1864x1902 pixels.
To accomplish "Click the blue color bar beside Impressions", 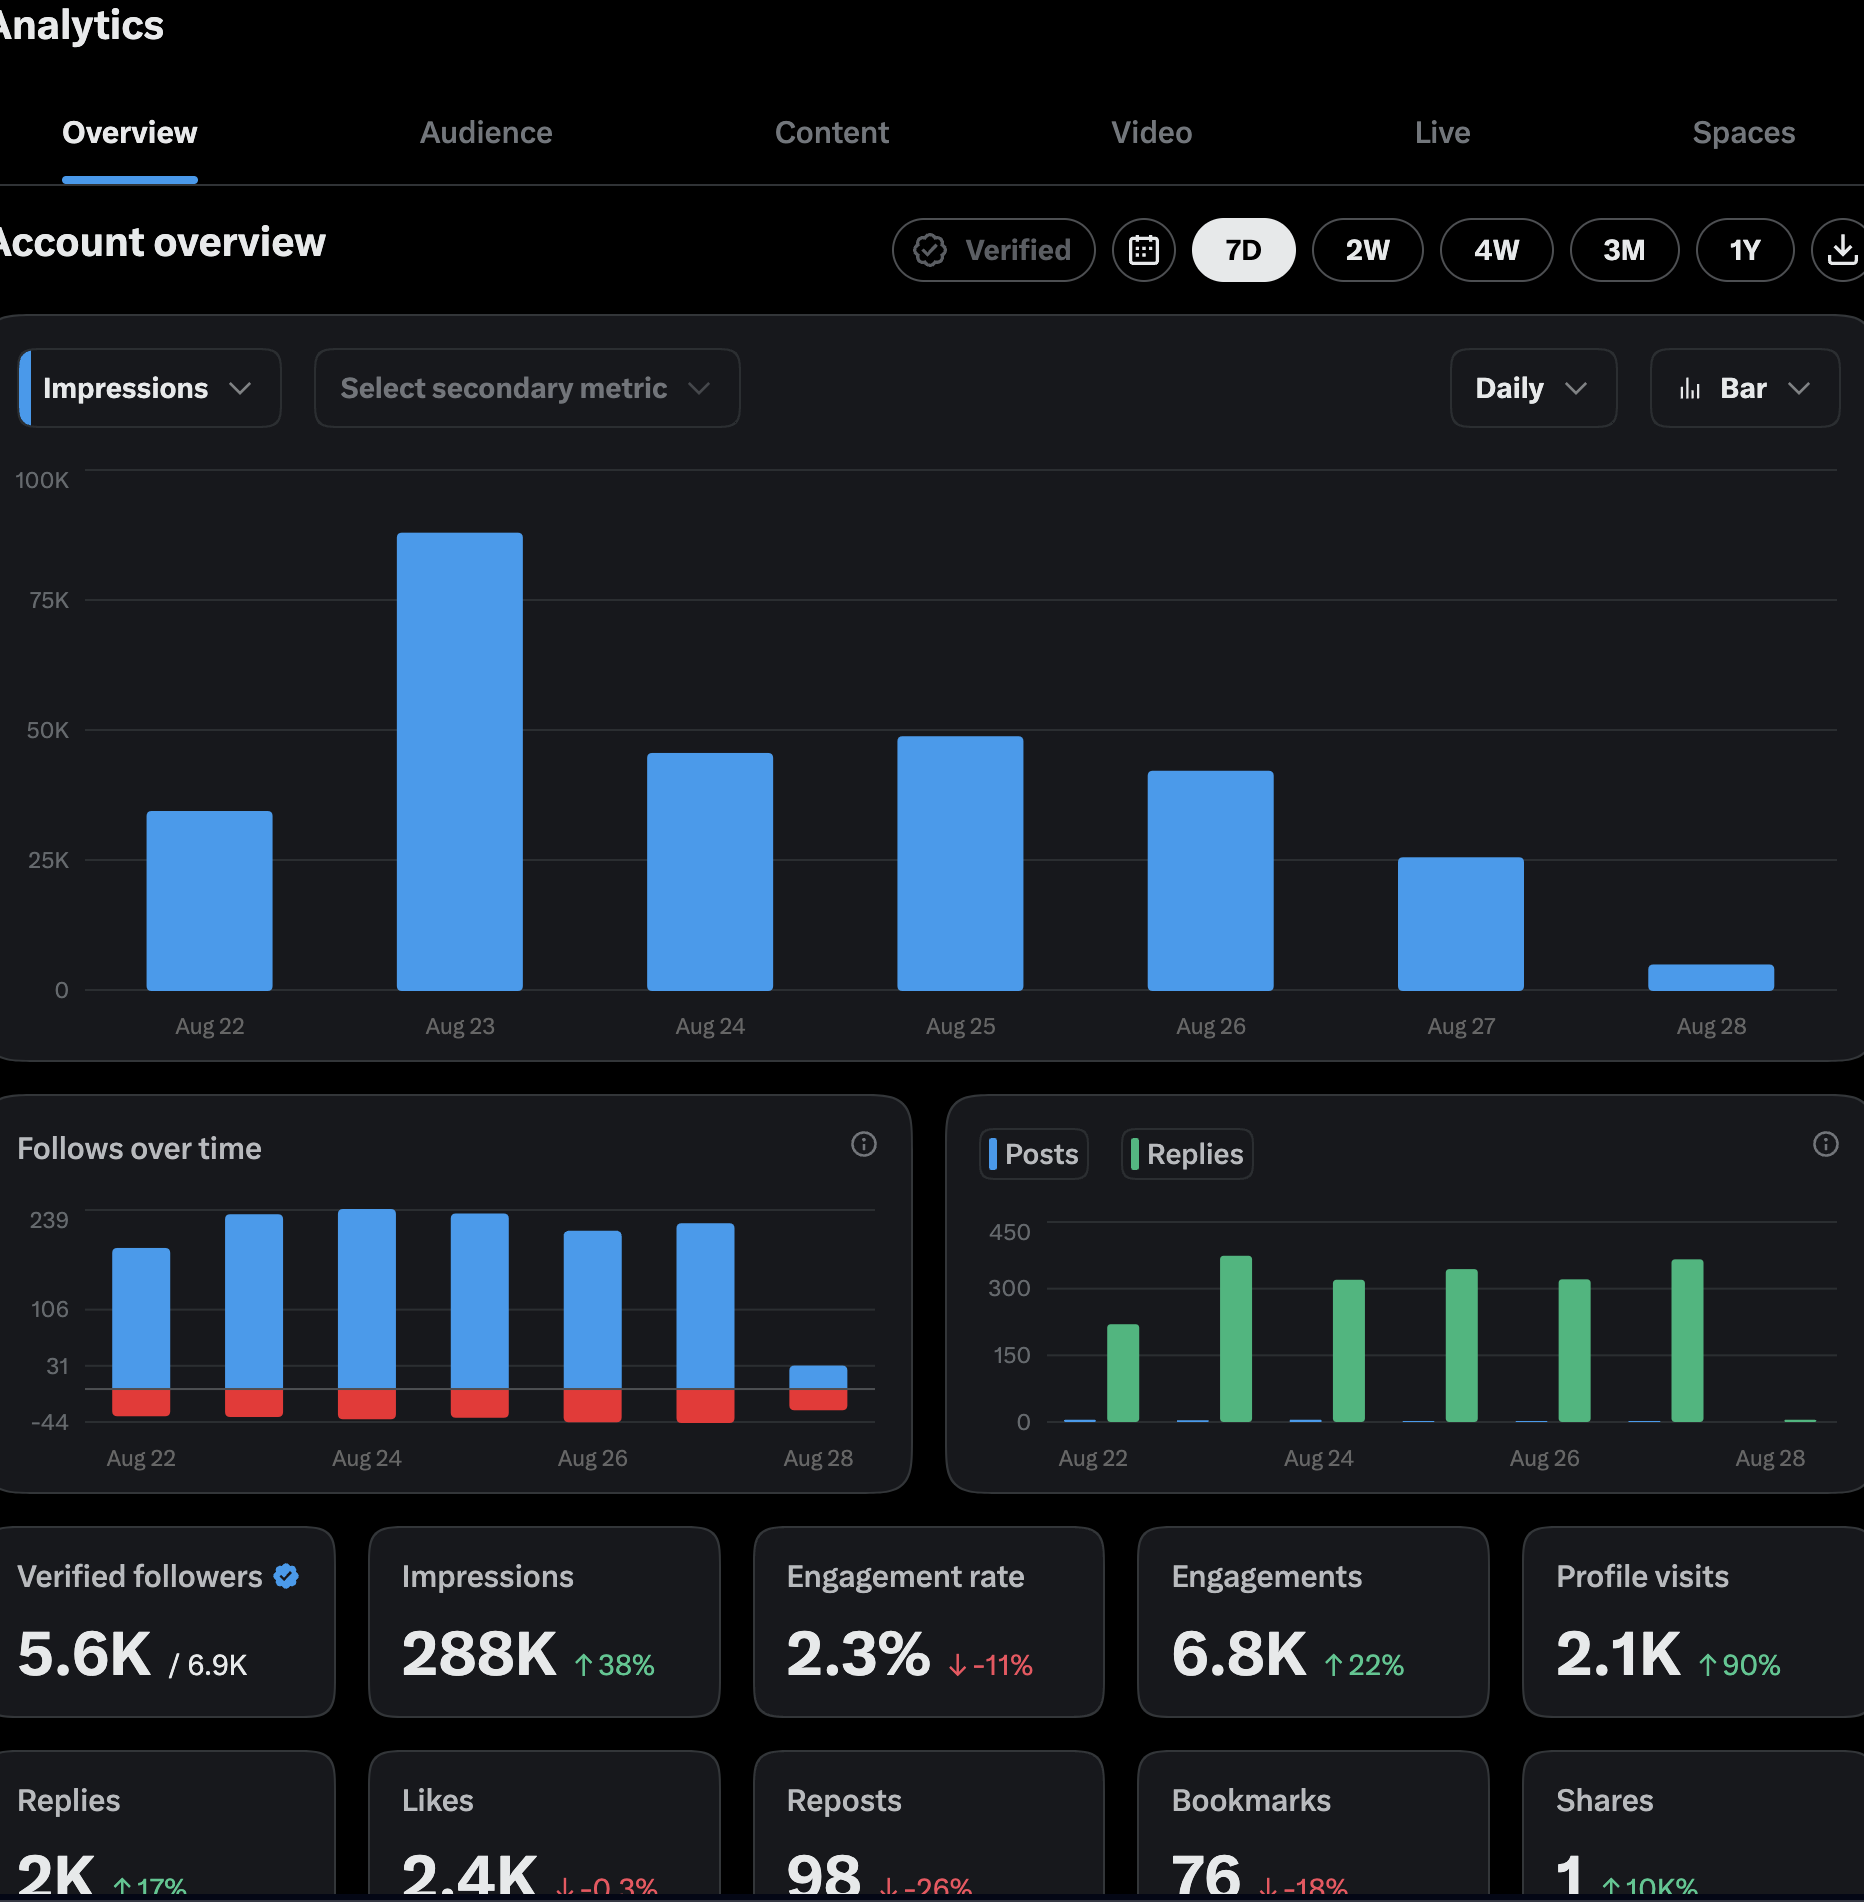I will click(25, 388).
